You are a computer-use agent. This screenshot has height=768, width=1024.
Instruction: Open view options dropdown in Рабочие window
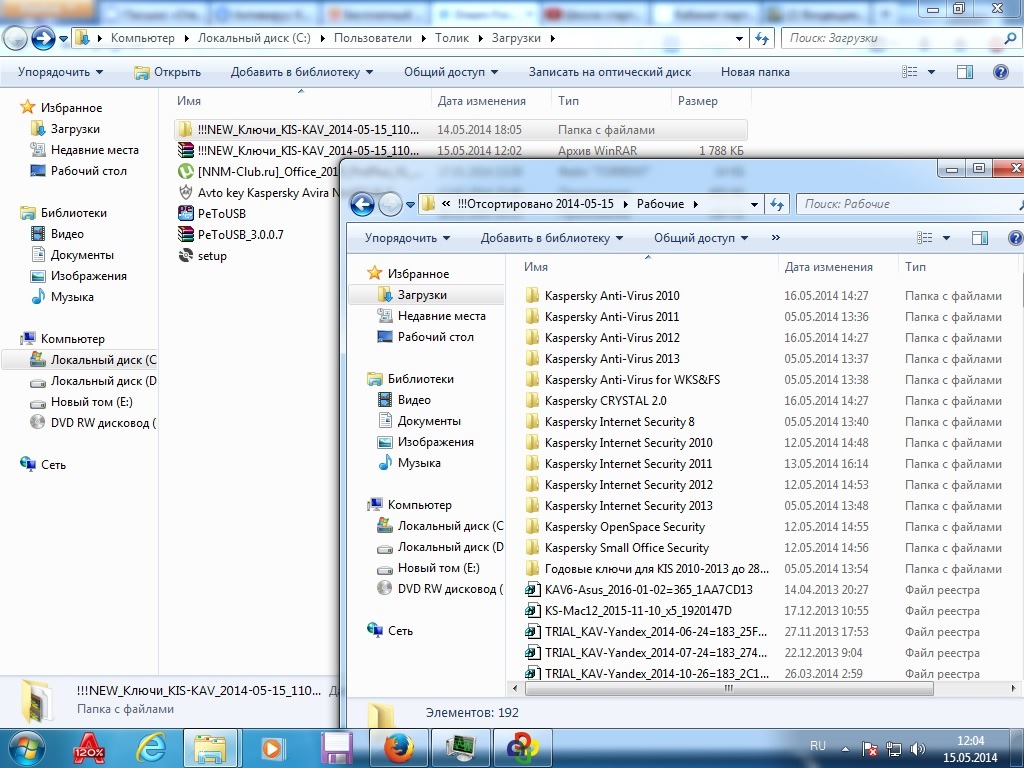[x=946, y=238]
